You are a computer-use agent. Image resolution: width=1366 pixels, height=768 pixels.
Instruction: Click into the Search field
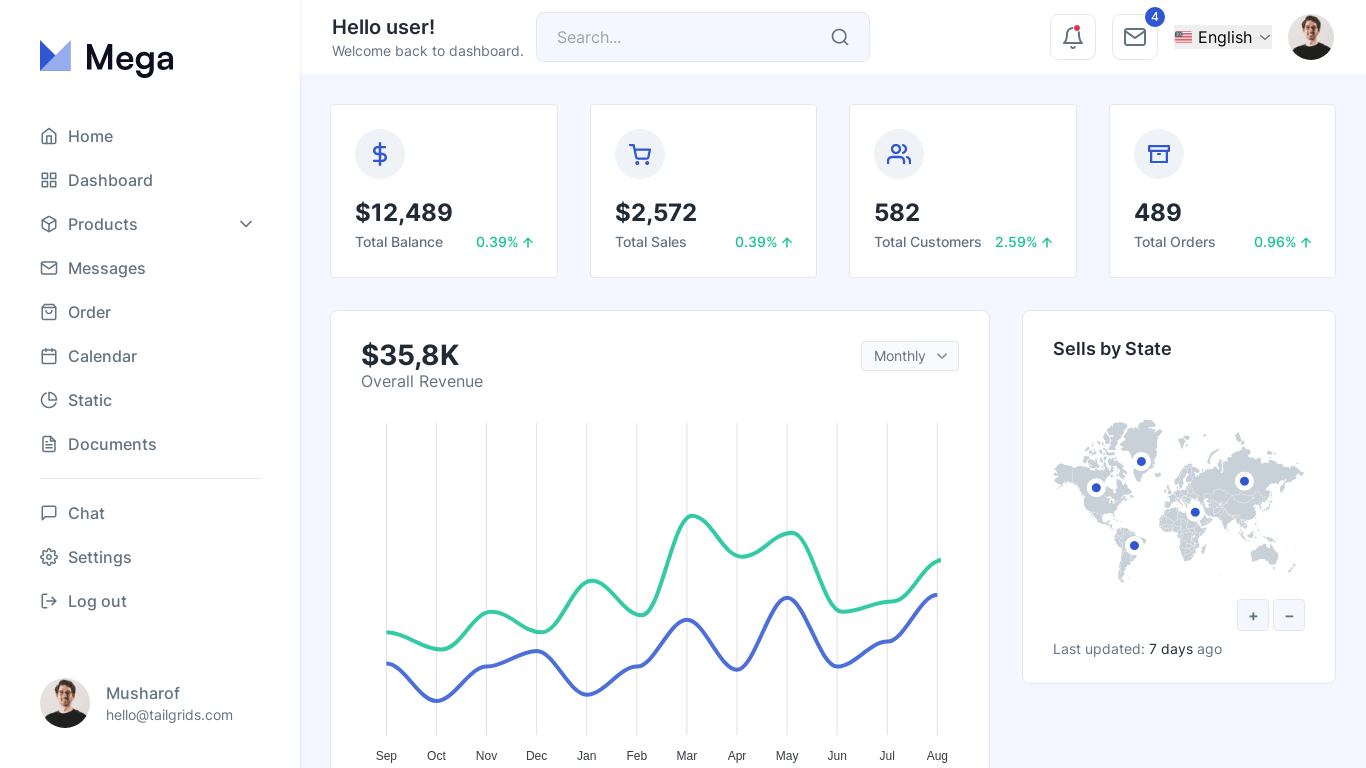coord(703,37)
